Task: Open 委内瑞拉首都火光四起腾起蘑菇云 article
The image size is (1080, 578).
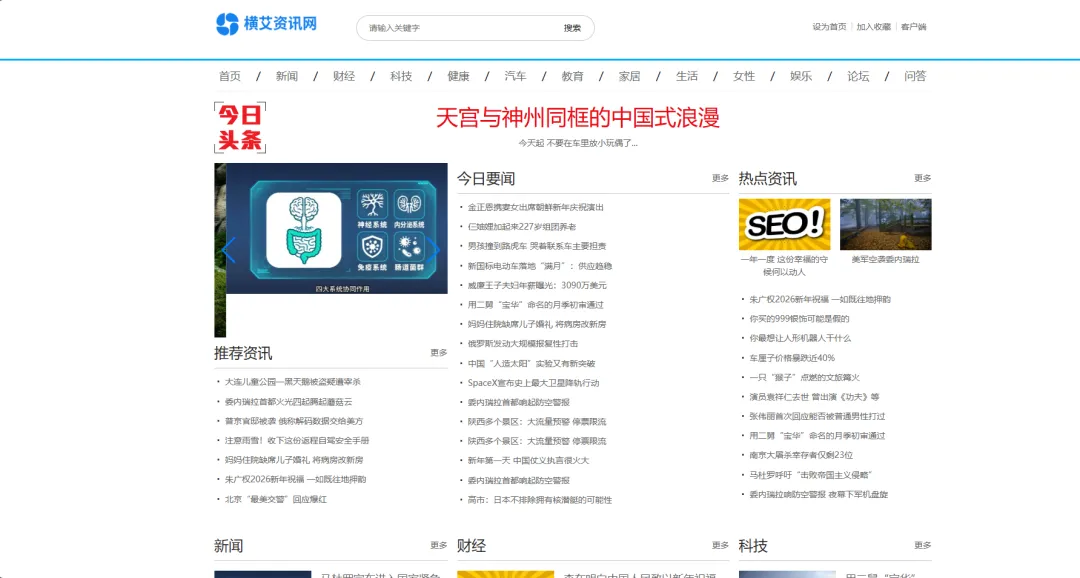Action: [289, 402]
